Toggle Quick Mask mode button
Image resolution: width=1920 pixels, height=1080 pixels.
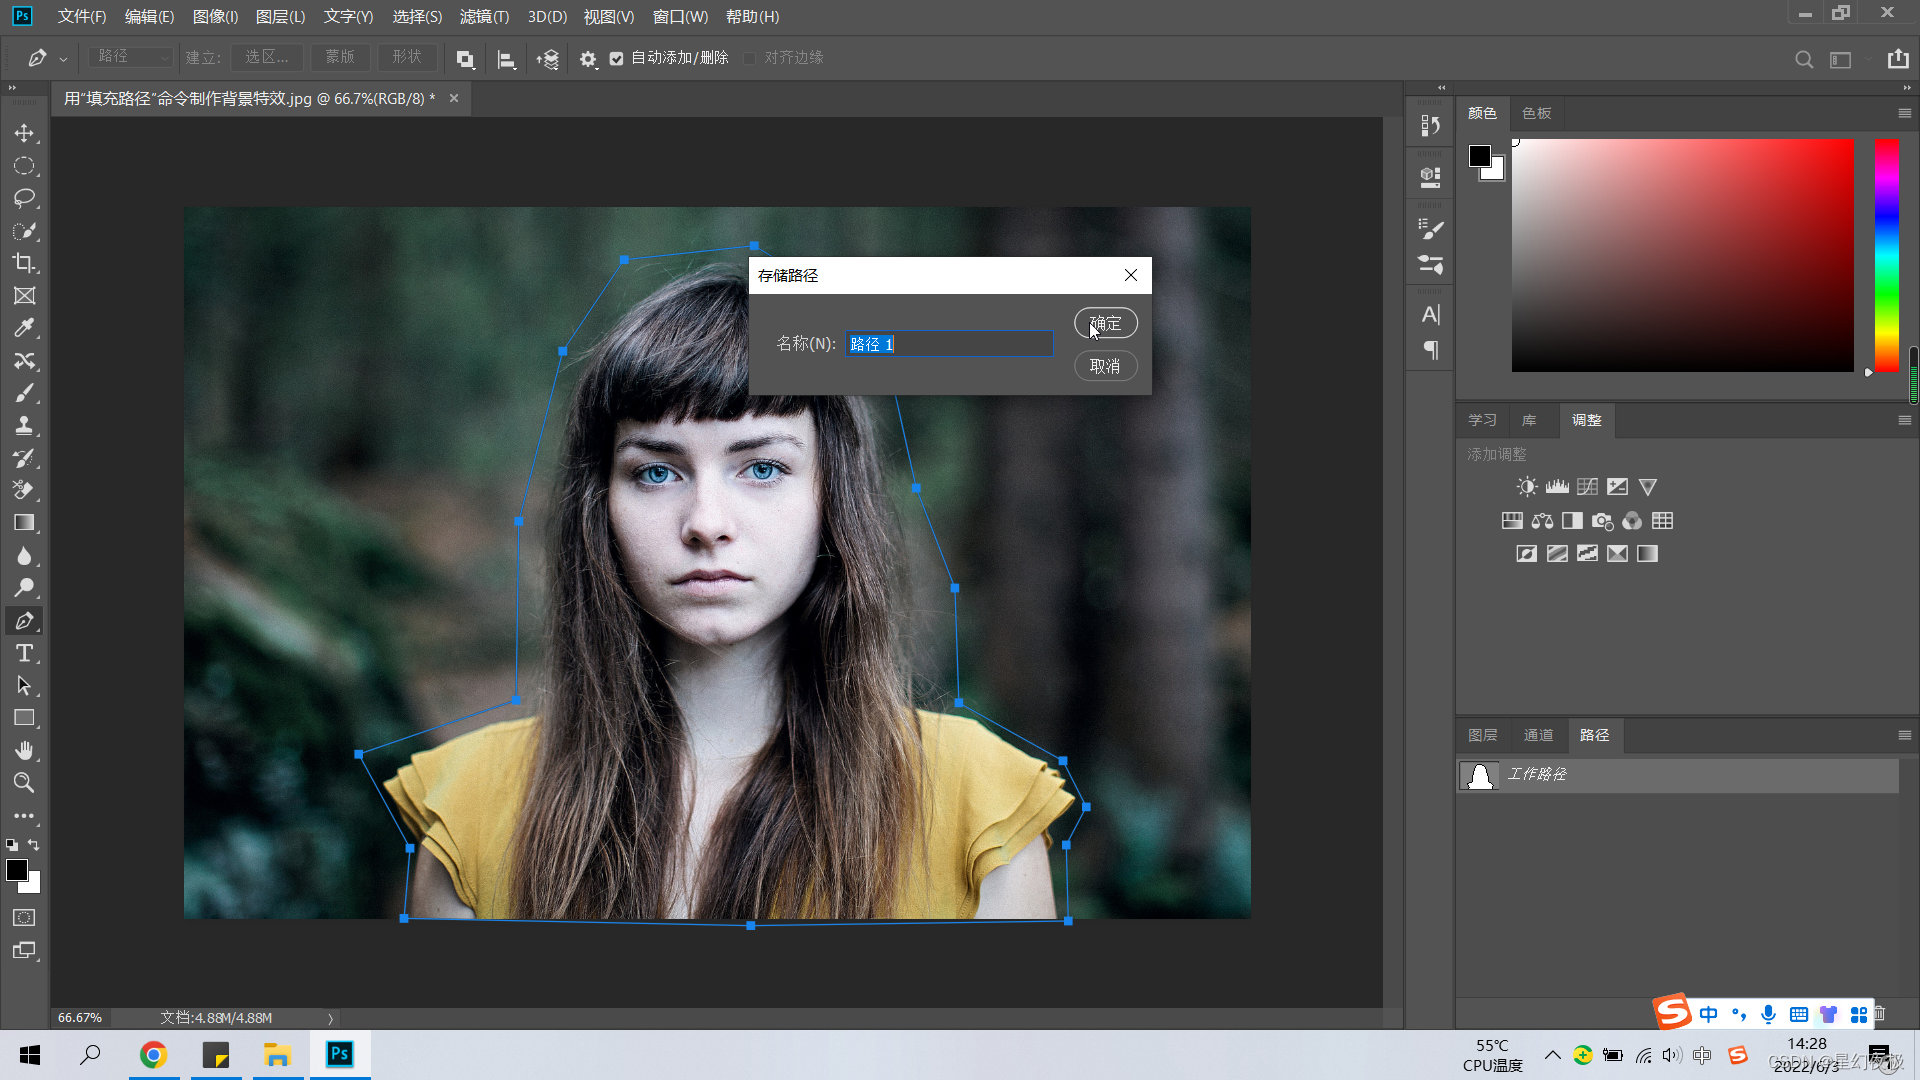[24, 917]
